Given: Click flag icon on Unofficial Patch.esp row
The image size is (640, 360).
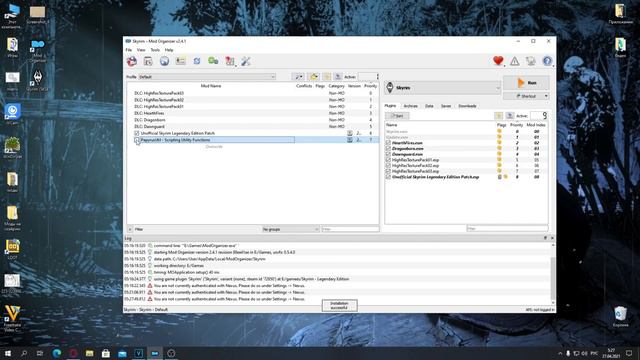Looking at the screenshot, I should pyautogui.click(x=499, y=177).
